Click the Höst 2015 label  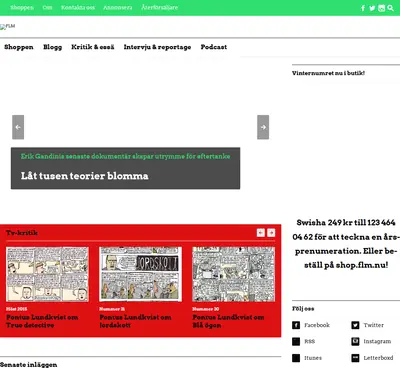coord(17,309)
